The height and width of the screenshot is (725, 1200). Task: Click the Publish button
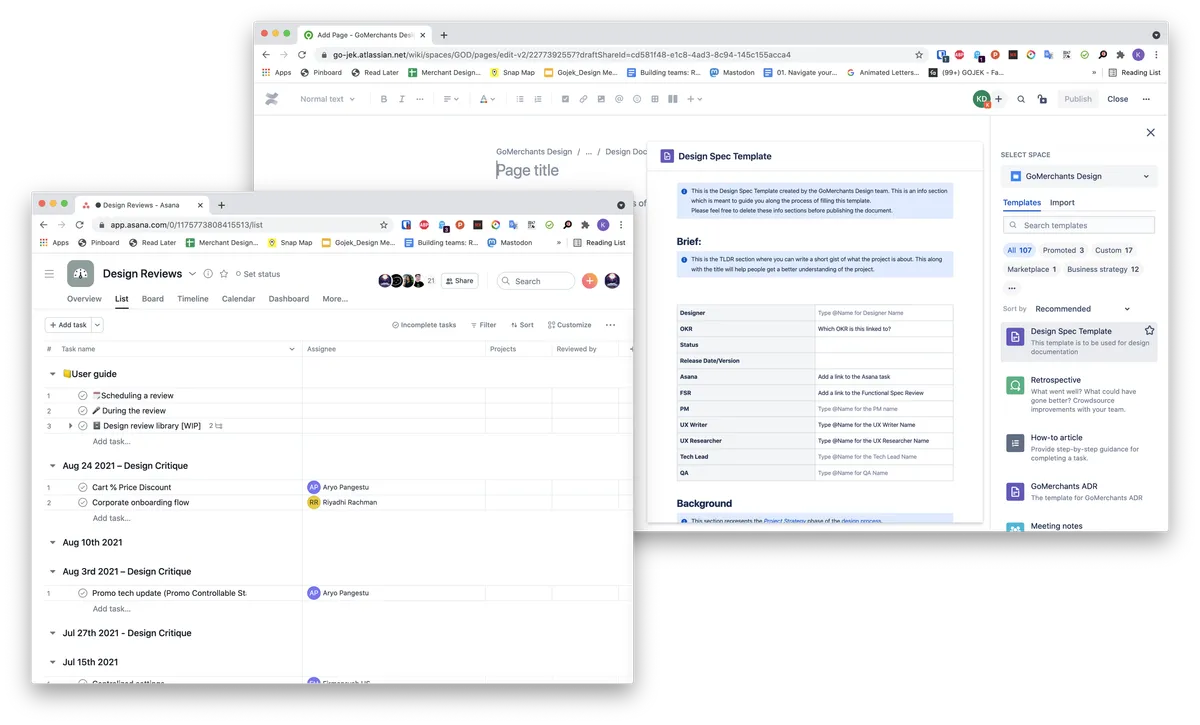pyautogui.click(x=1077, y=99)
